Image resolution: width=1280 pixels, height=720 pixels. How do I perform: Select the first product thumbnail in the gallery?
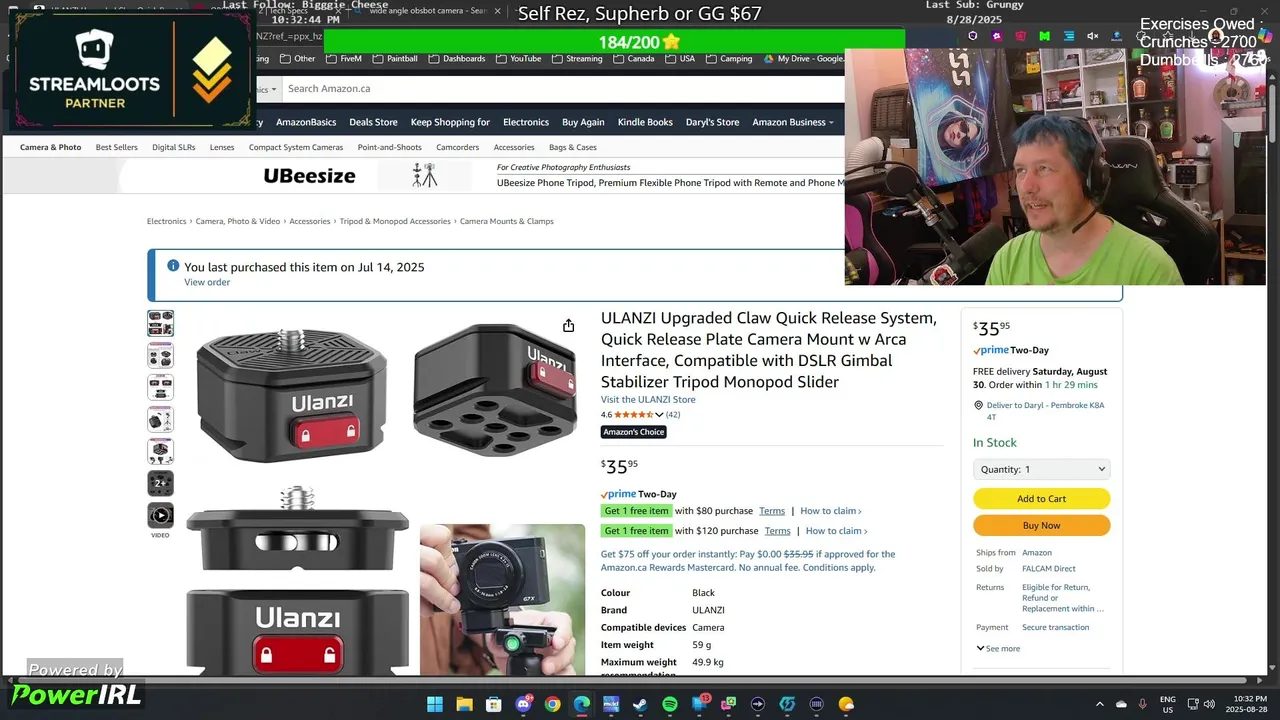[x=160, y=323]
